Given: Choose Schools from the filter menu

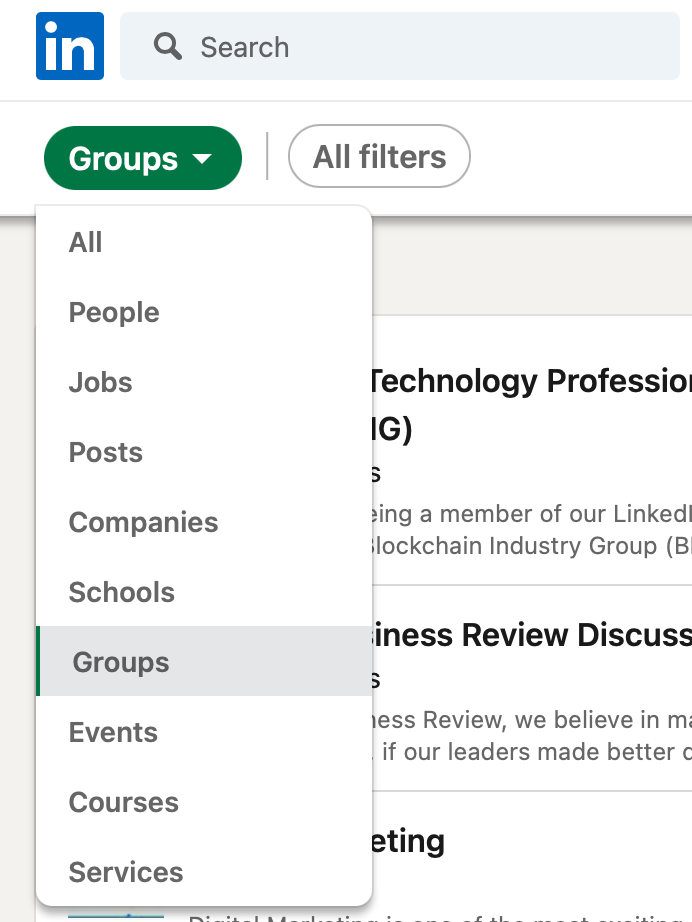Looking at the screenshot, I should (x=122, y=592).
